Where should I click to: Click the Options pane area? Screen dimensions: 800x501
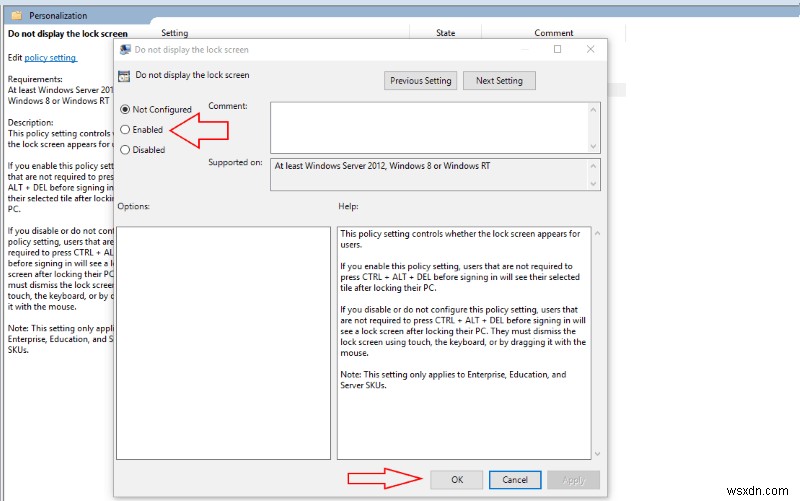coord(223,343)
